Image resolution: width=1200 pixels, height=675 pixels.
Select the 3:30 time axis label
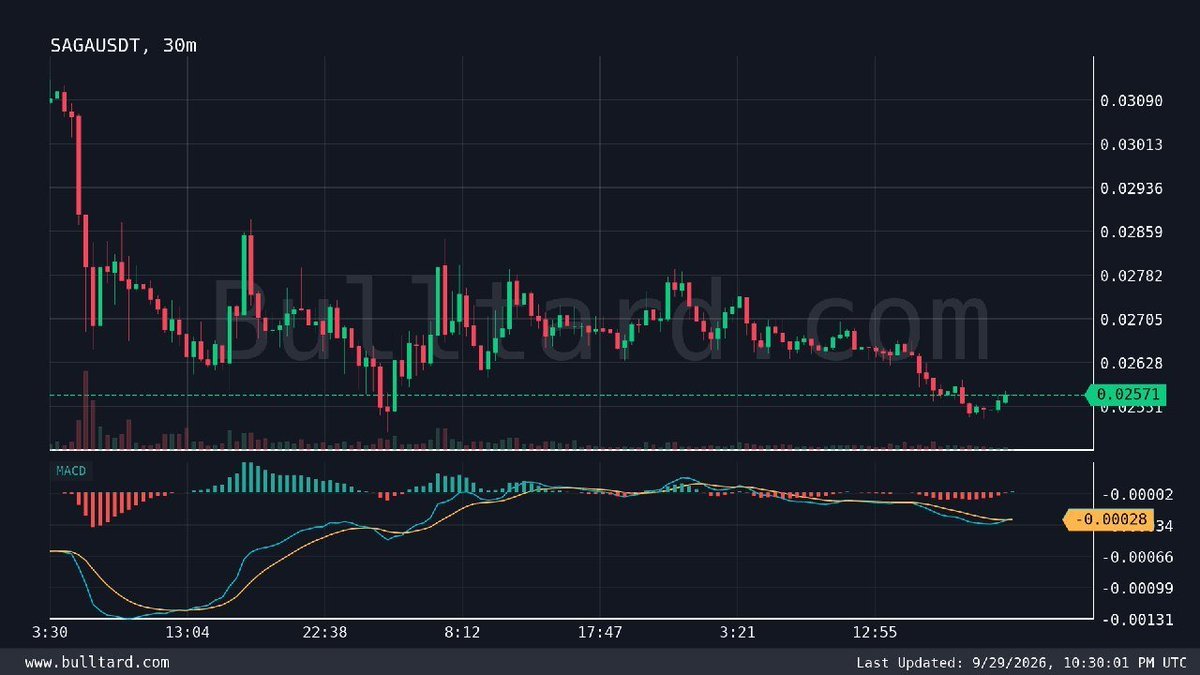click(50, 633)
